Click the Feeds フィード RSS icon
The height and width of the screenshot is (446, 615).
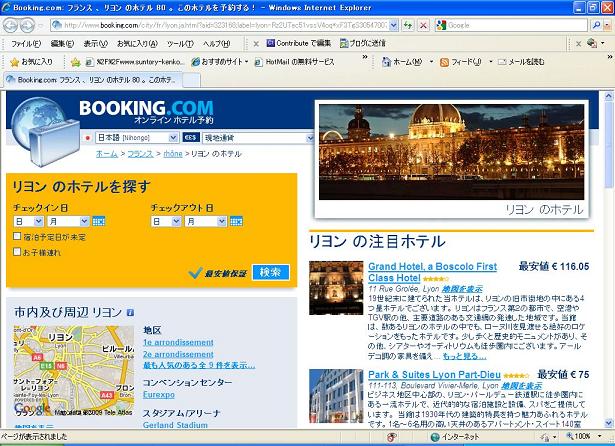461,62
